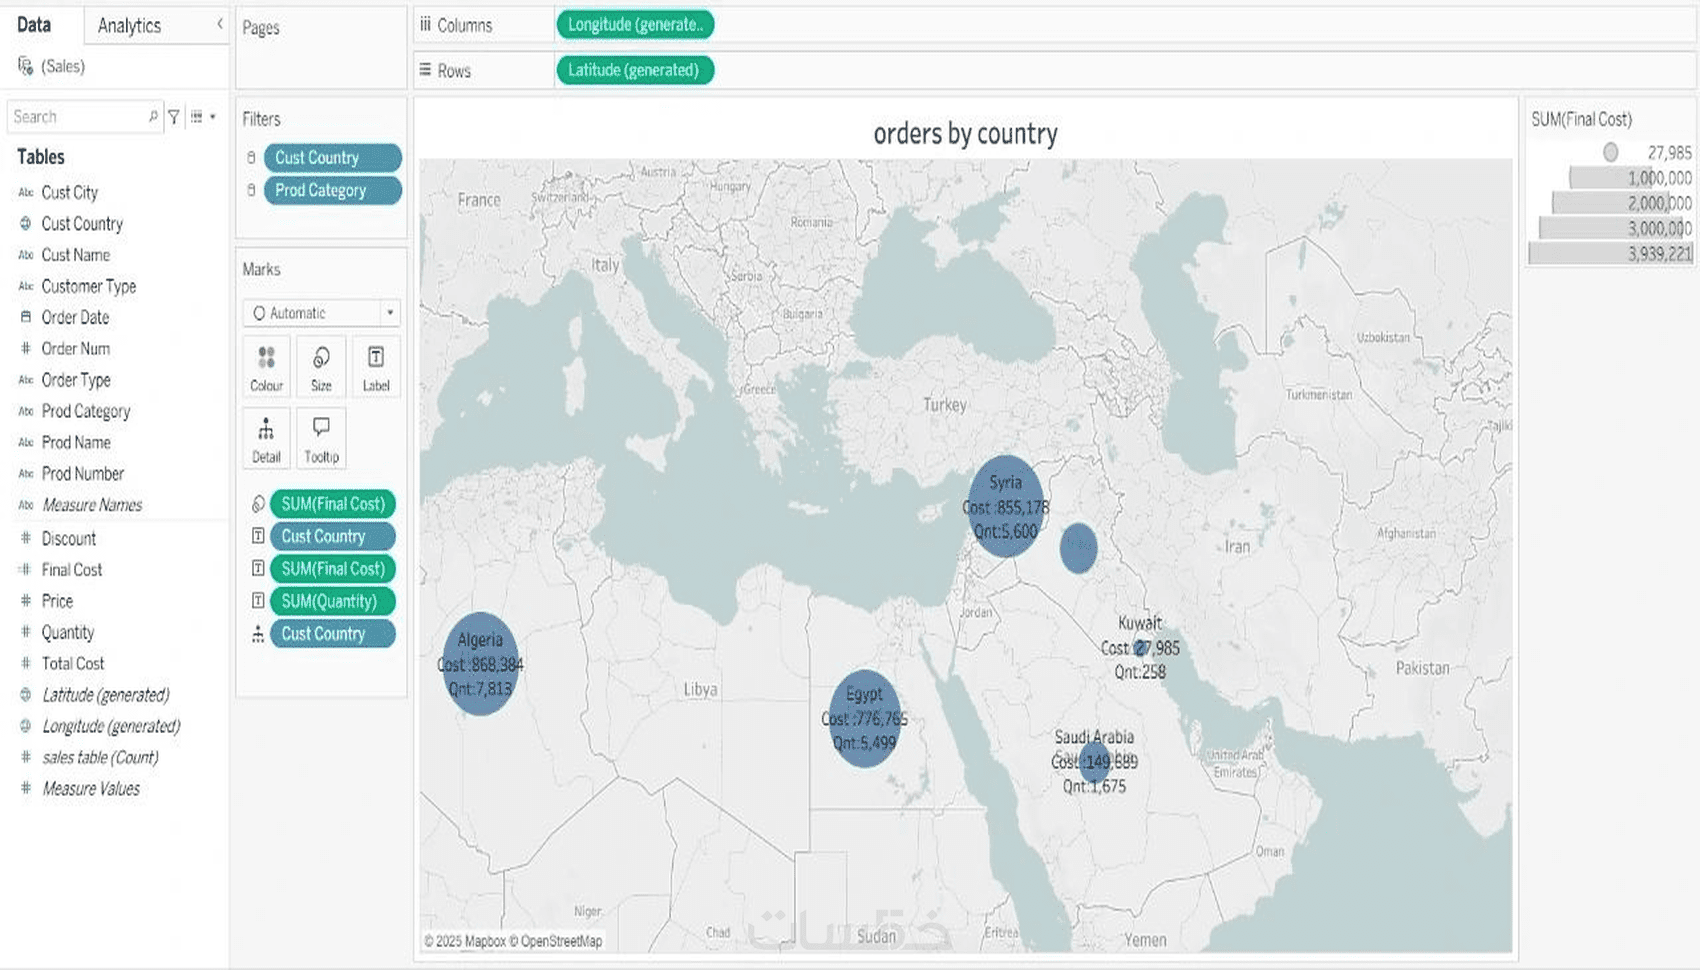Viewport: 1700px width, 970px height.
Task: Switch to the Data tab
Action: click(x=34, y=25)
